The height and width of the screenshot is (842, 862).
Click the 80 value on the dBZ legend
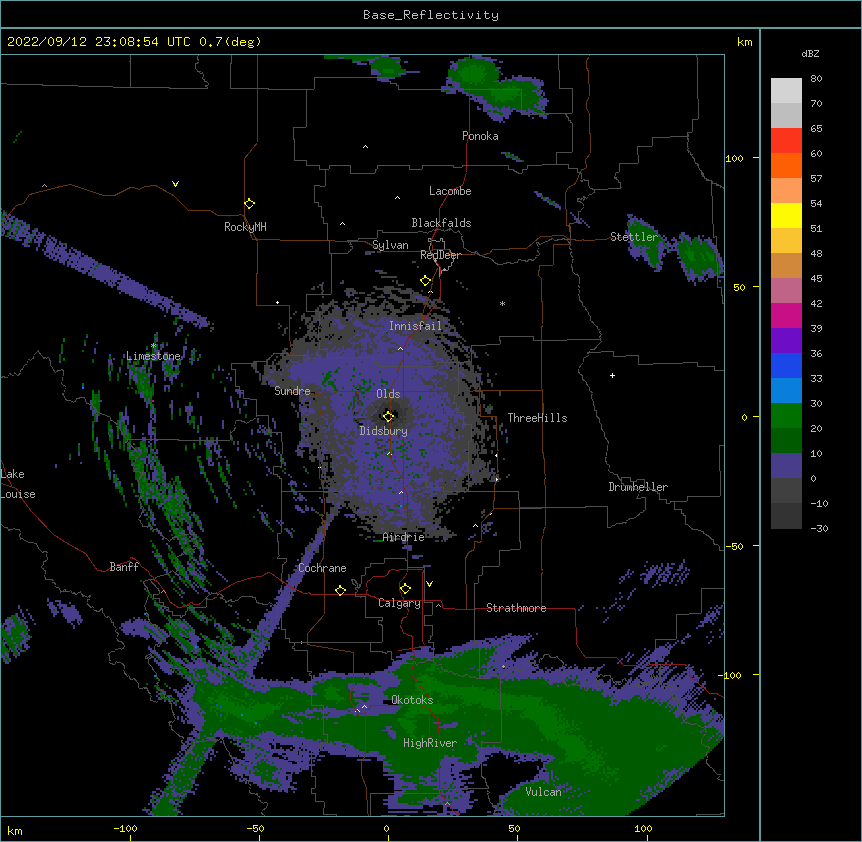point(816,79)
